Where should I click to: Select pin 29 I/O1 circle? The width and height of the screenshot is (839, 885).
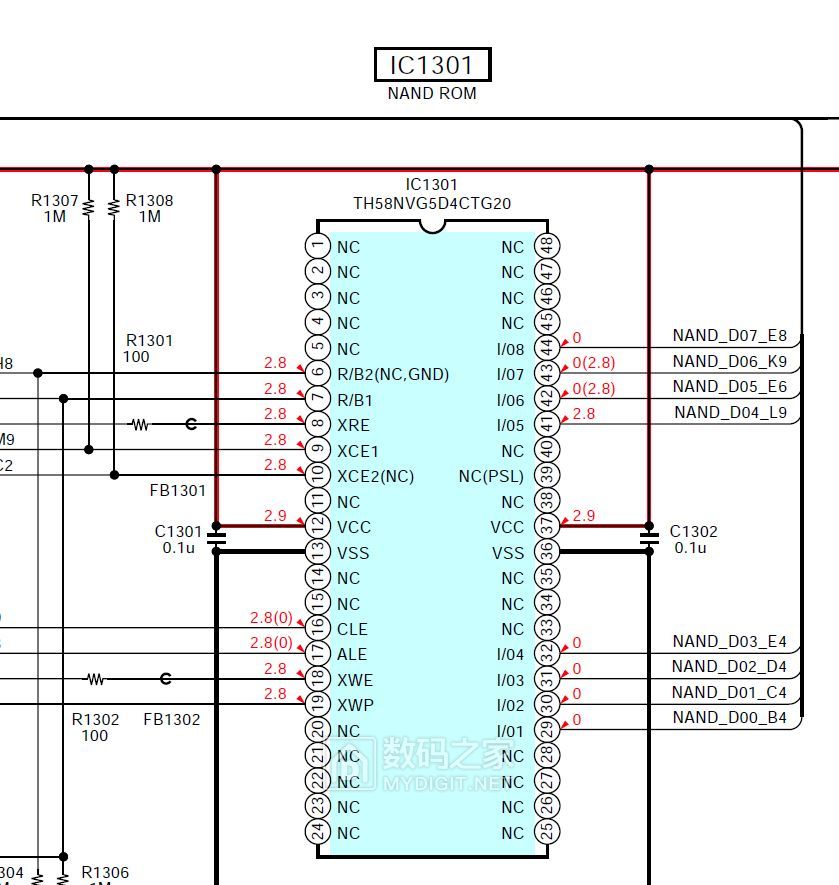click(547, 730)
